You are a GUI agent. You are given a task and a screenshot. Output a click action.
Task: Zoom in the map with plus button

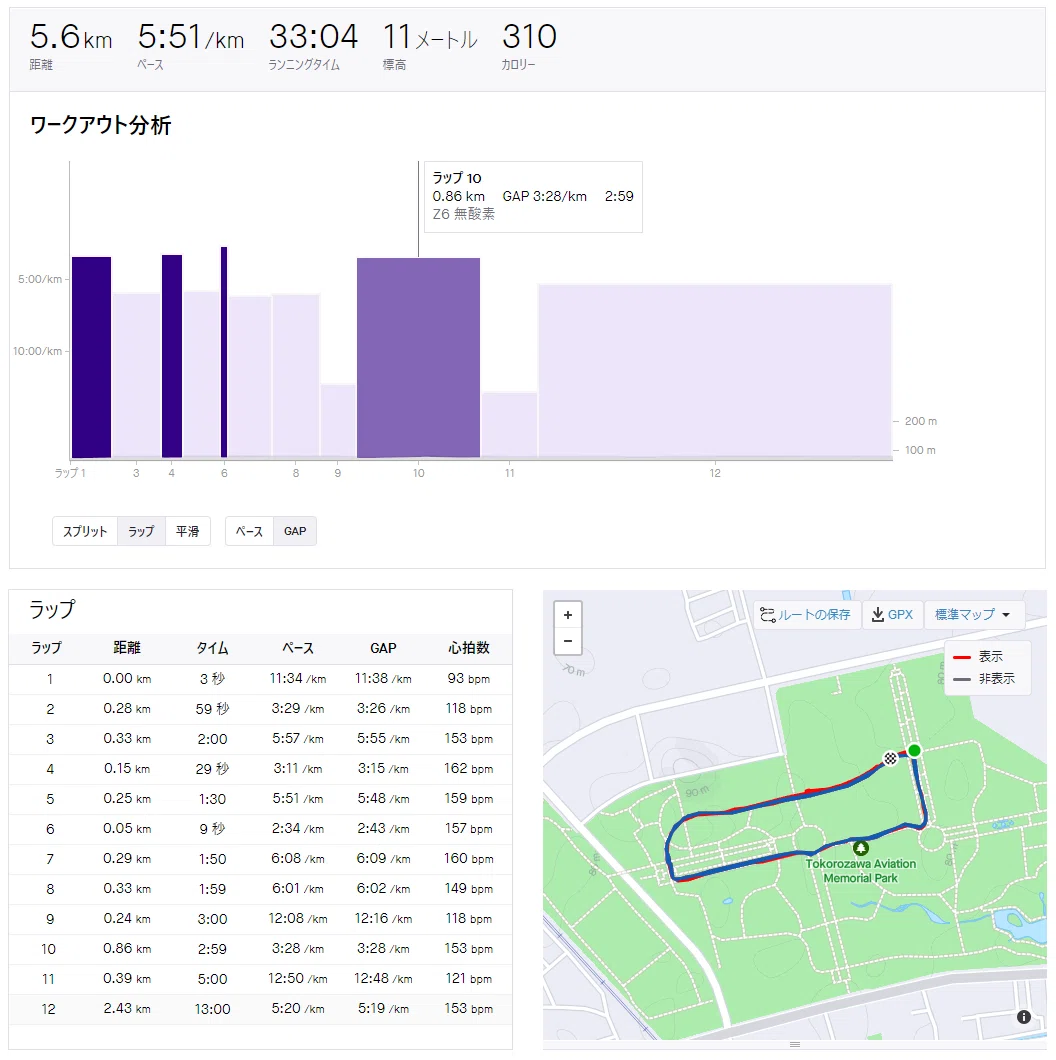[x=568, y=615]
